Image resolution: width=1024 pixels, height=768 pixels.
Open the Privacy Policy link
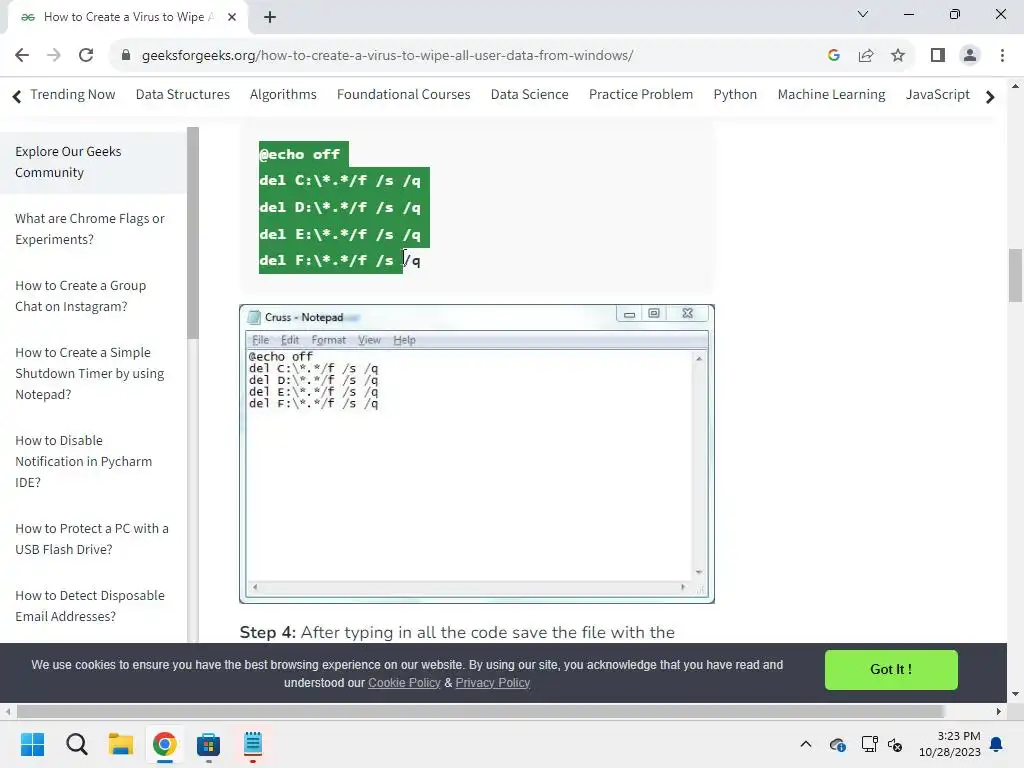(x=492, y=682)
